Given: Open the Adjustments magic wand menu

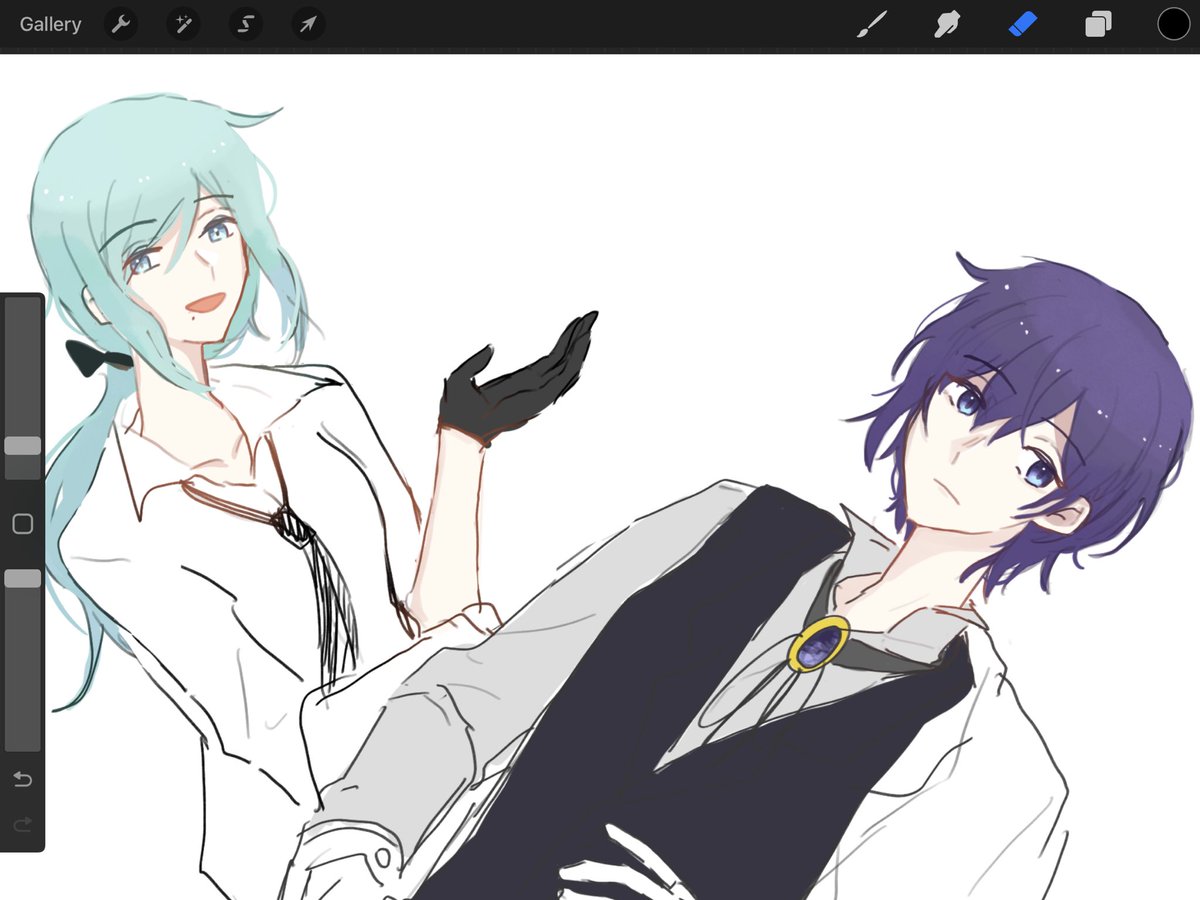Looking at the screenshot, I should 183,24.
